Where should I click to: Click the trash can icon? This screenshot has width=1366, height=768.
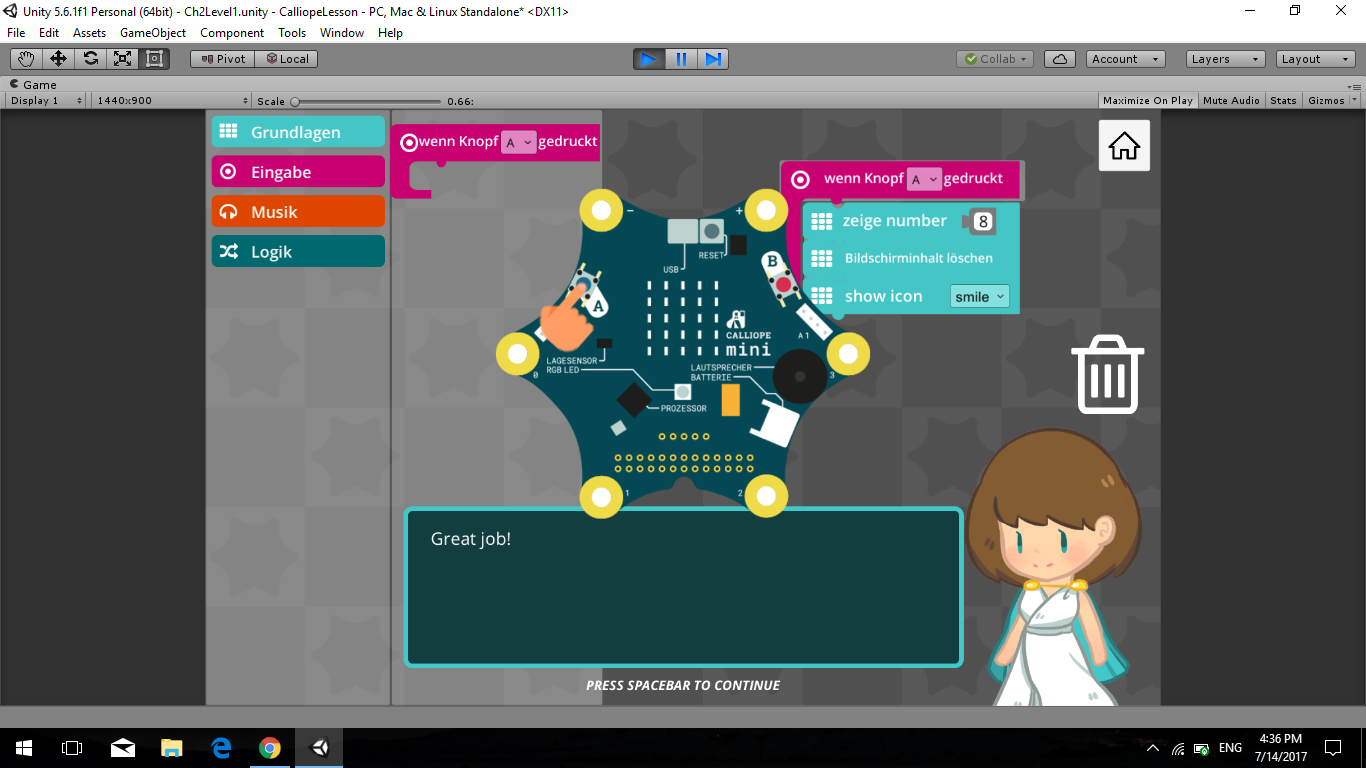pos(1108,375)
